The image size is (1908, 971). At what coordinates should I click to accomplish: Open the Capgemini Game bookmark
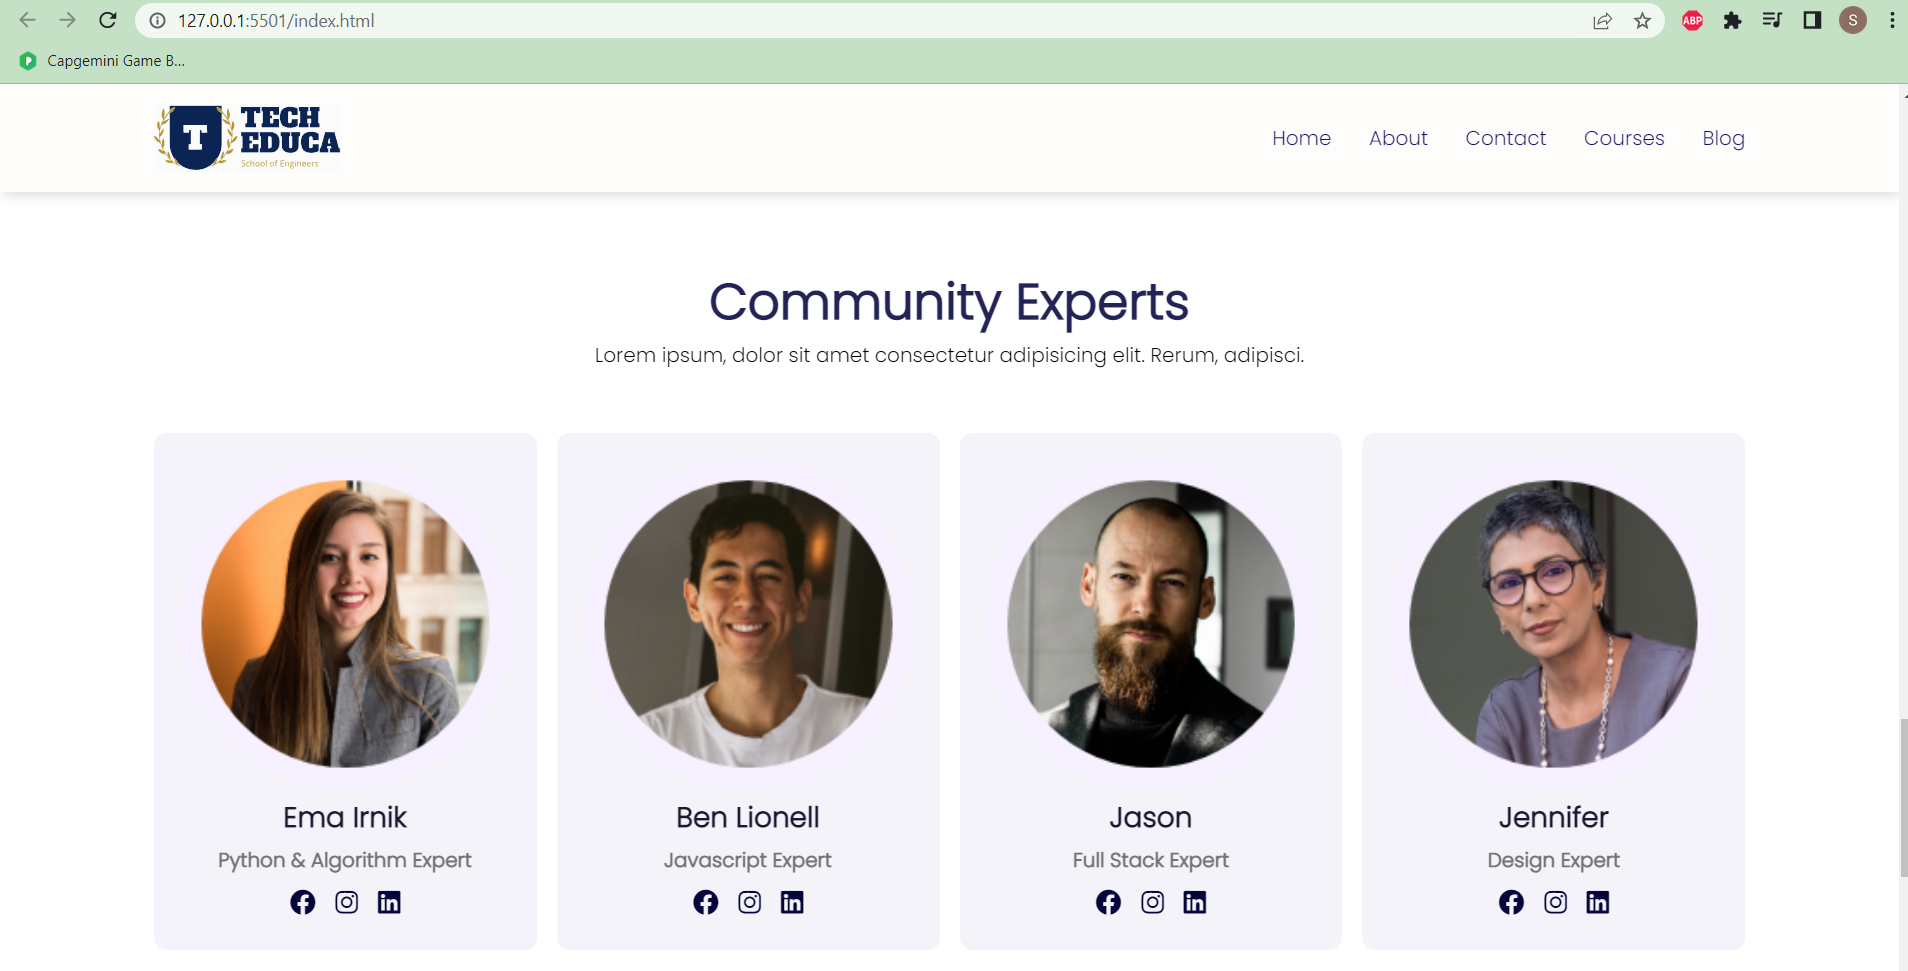(100, 60)
